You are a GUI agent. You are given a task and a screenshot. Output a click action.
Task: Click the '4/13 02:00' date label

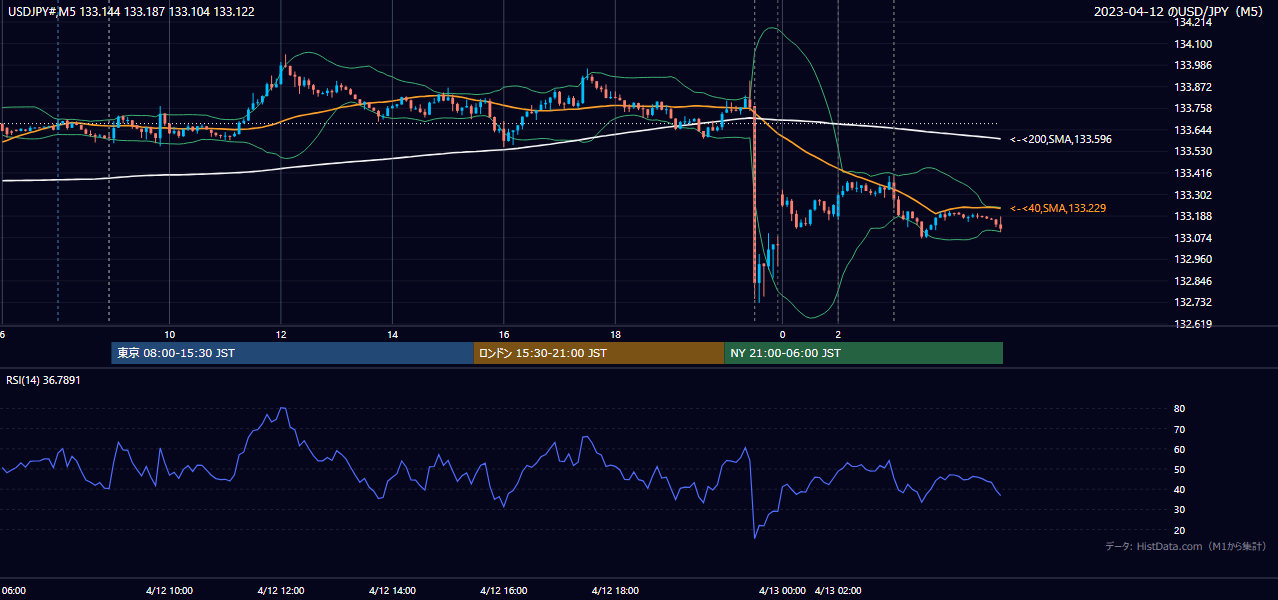[838, 591]
